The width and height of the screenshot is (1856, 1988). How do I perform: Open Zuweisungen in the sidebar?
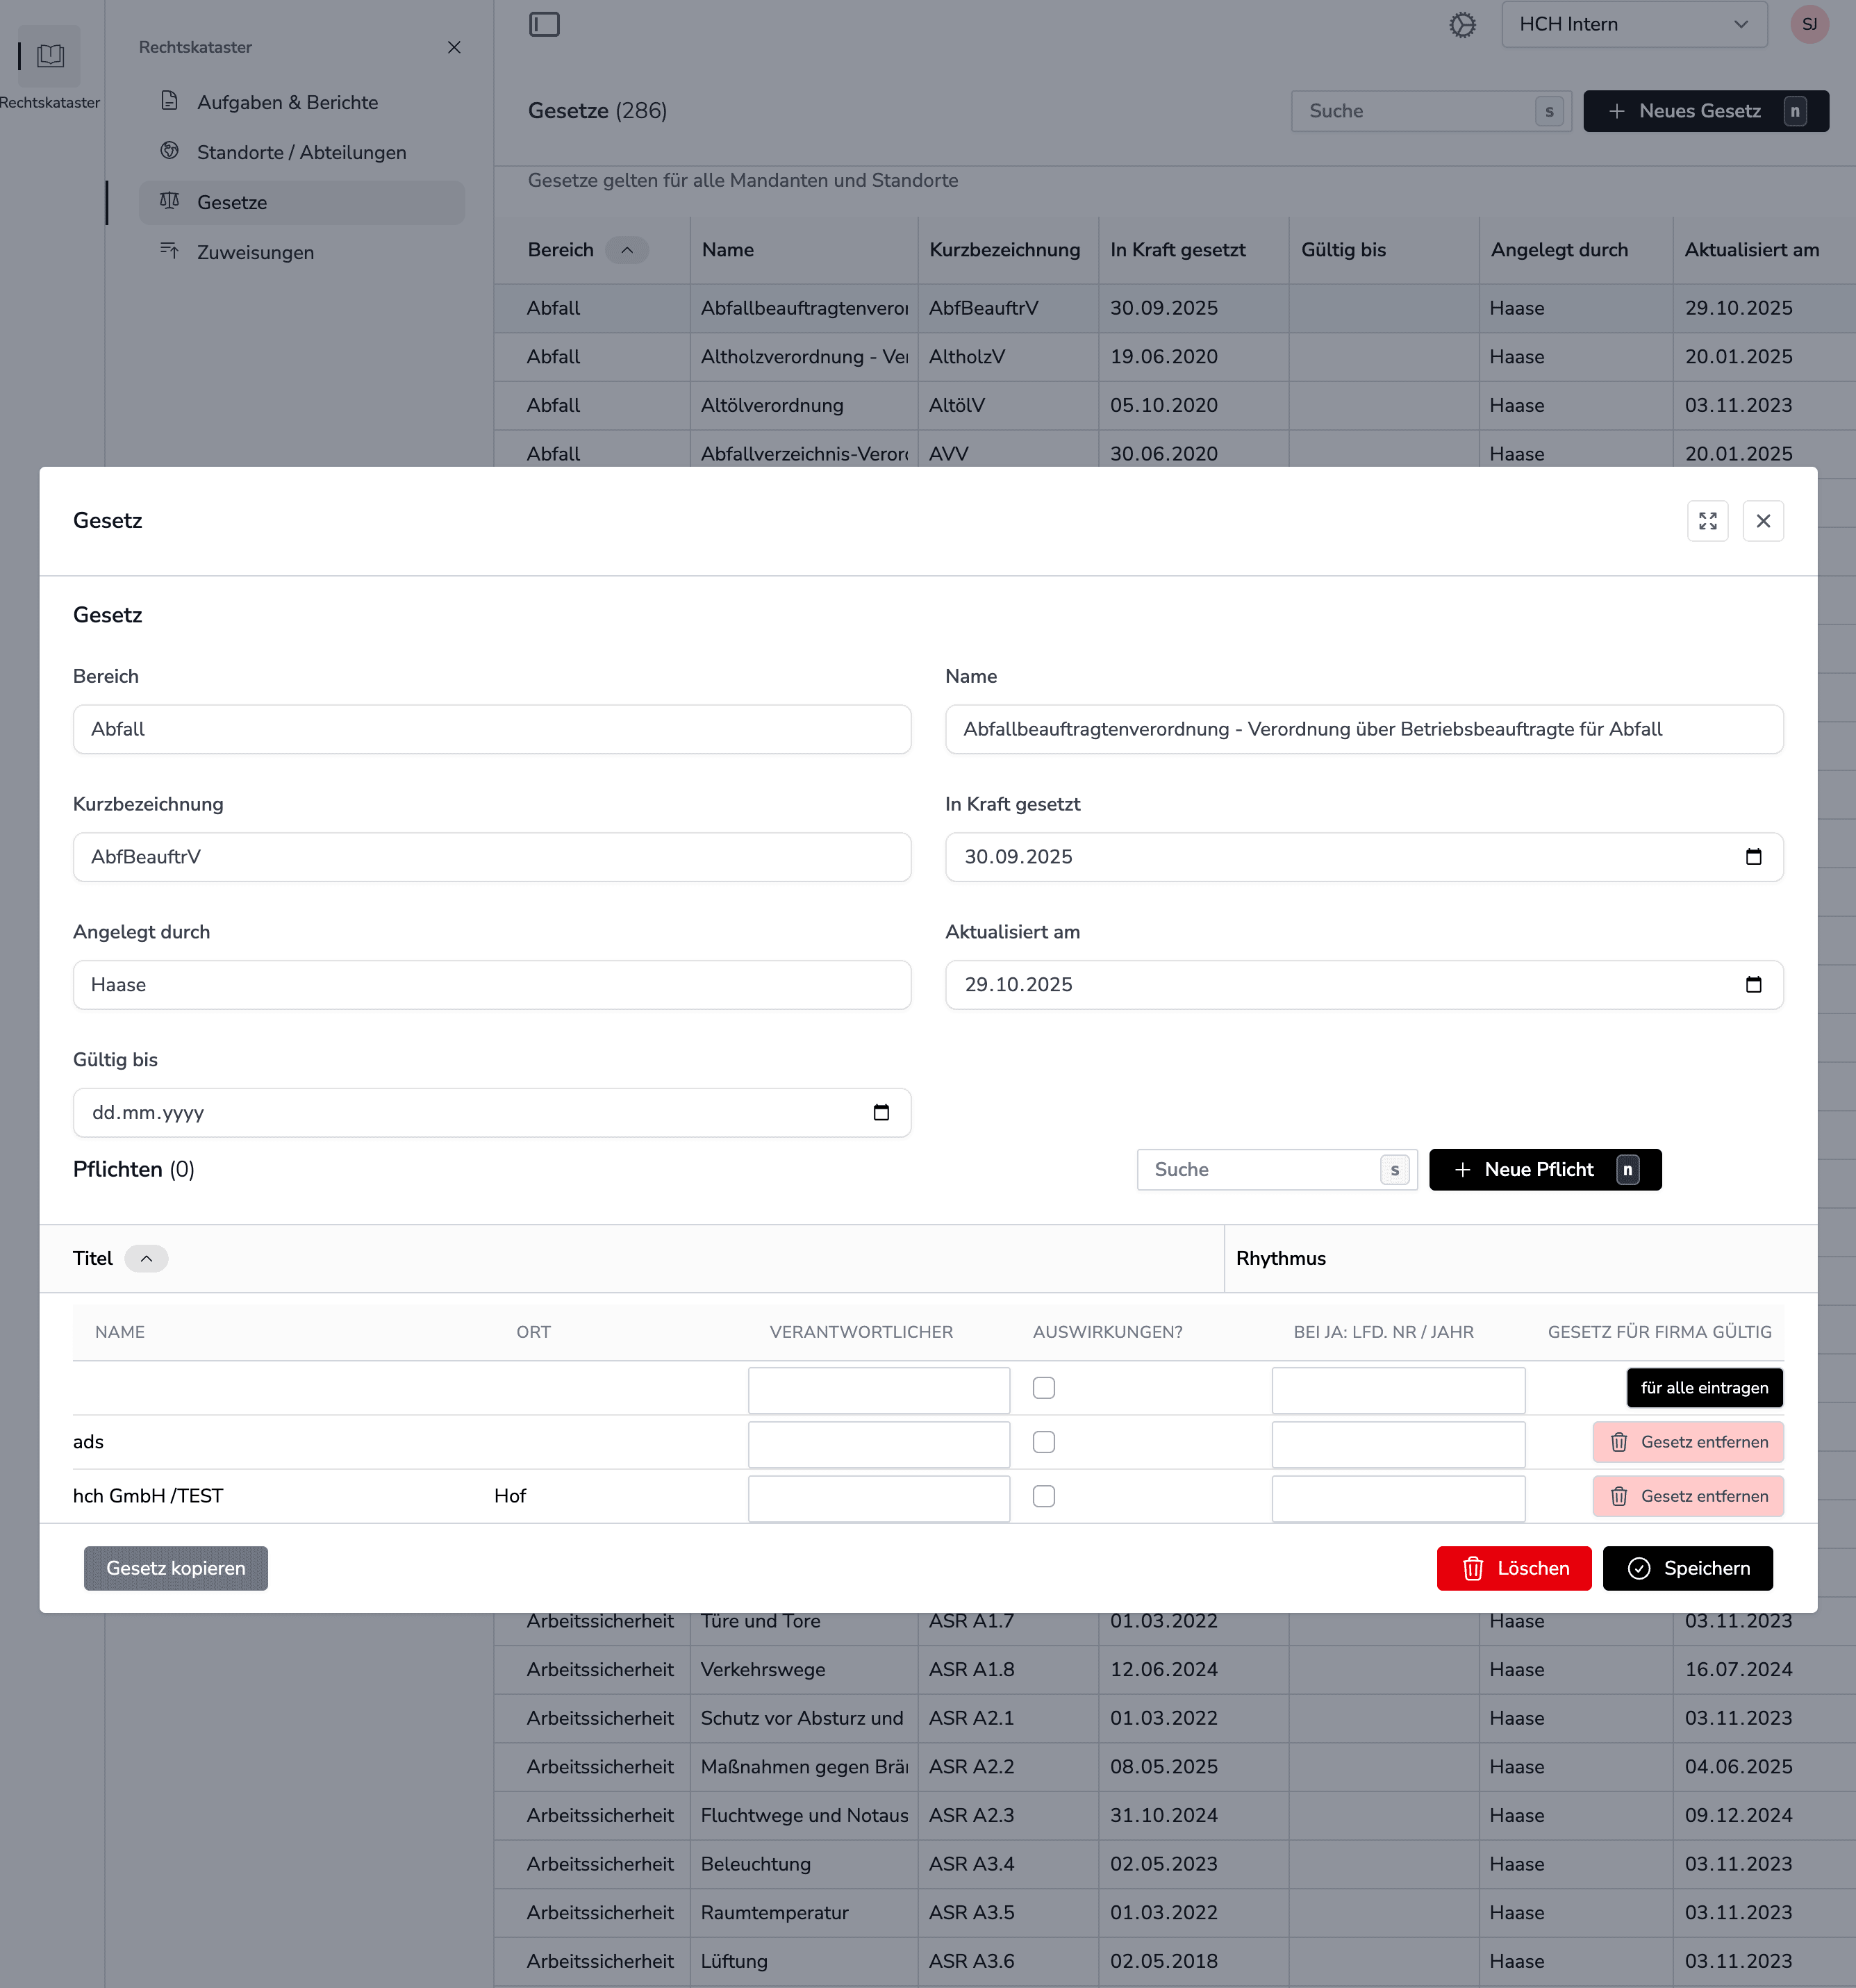pyautogui.click(x=302, y=252)
